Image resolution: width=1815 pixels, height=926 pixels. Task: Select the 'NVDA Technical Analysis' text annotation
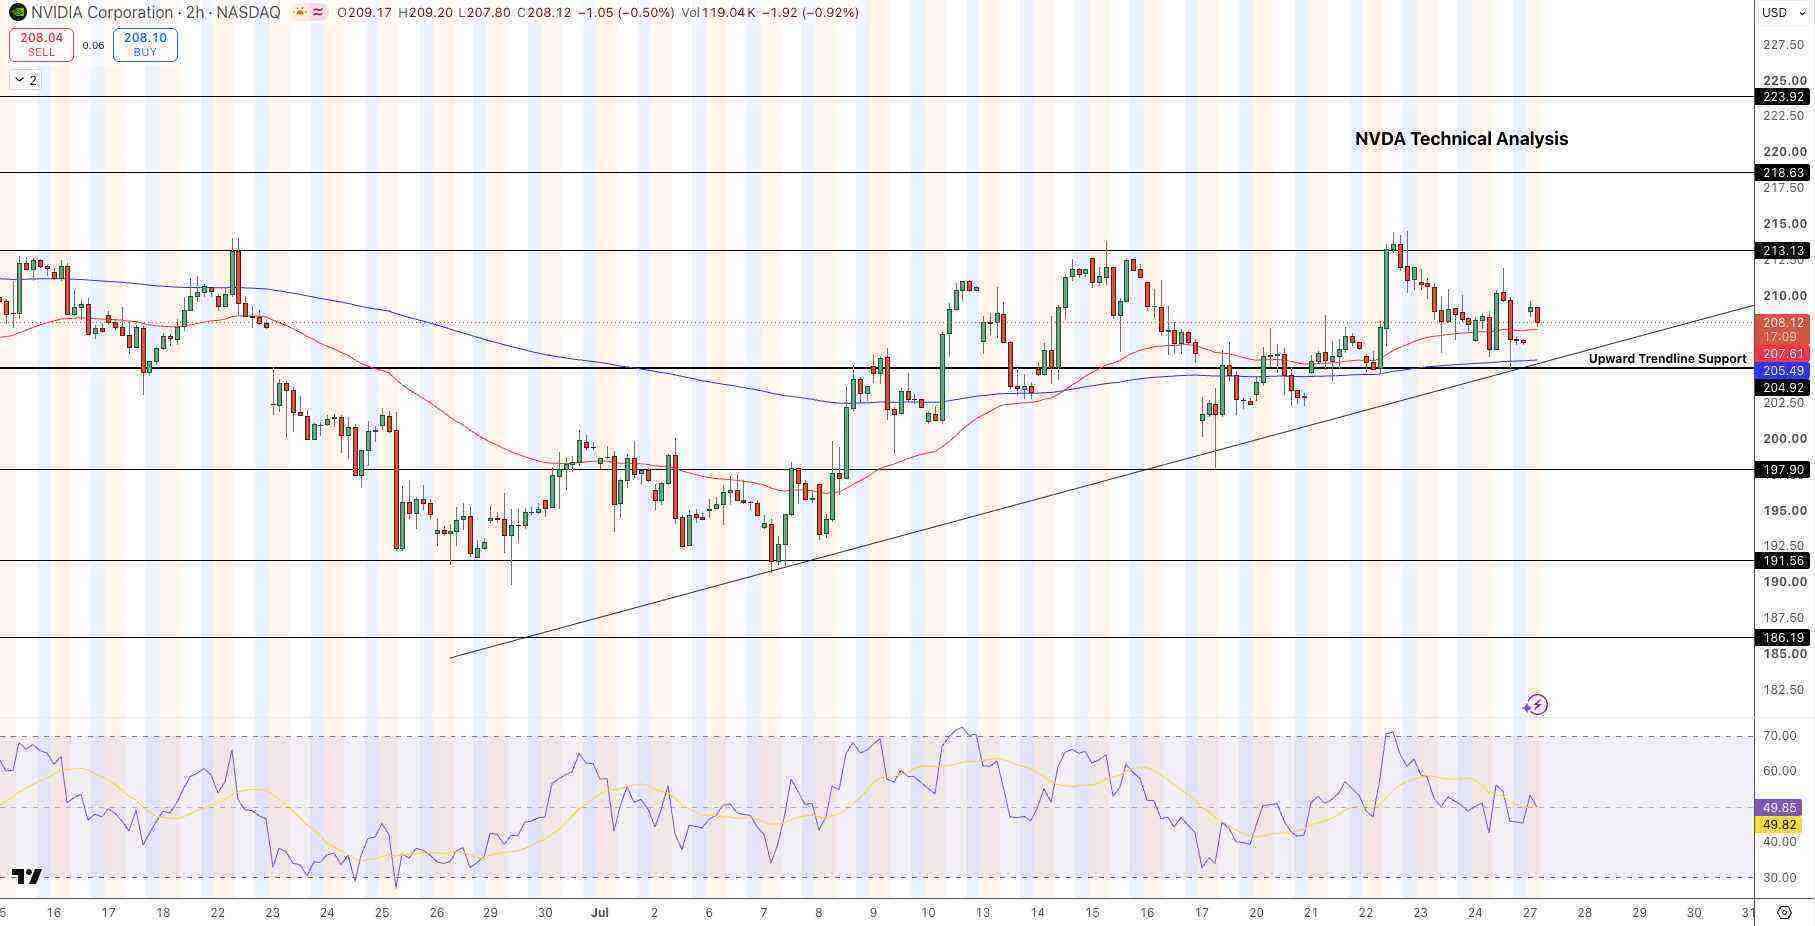1461,139
